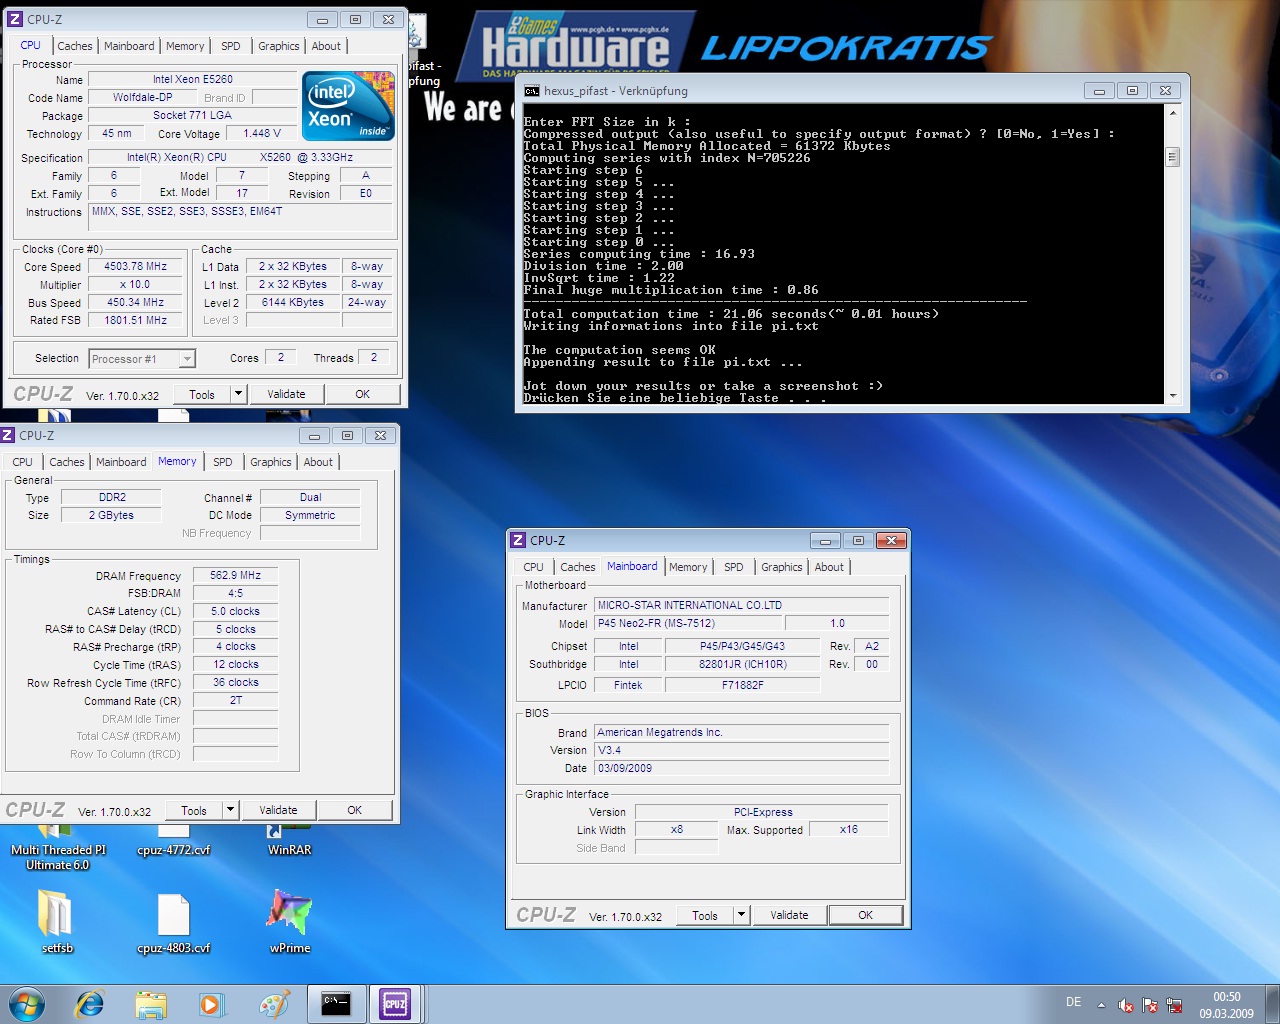Click the model field P45 Neo2-FR (MS-7512)
1280x1024 pixels.
click(x=689, y=623)
